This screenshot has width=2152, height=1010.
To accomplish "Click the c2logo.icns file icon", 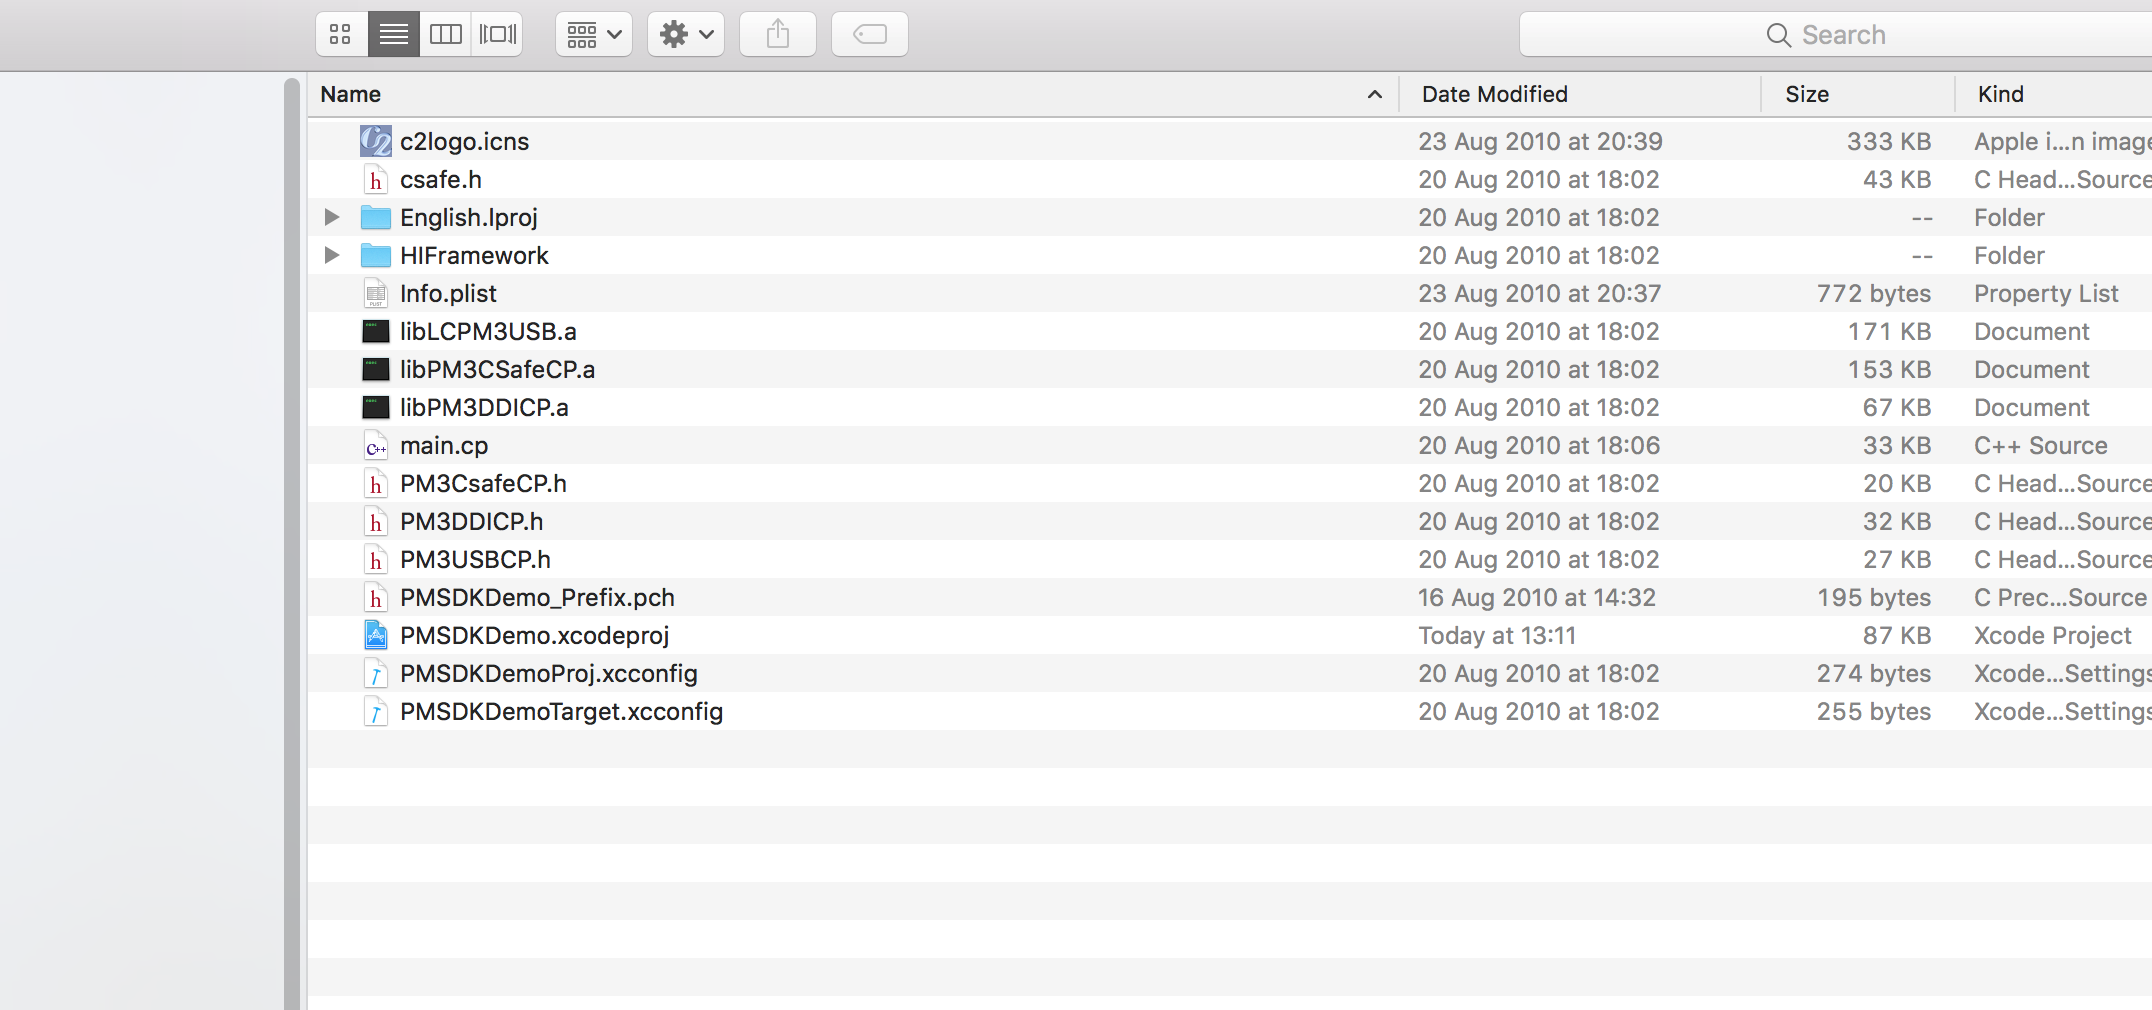I will 375,141.
